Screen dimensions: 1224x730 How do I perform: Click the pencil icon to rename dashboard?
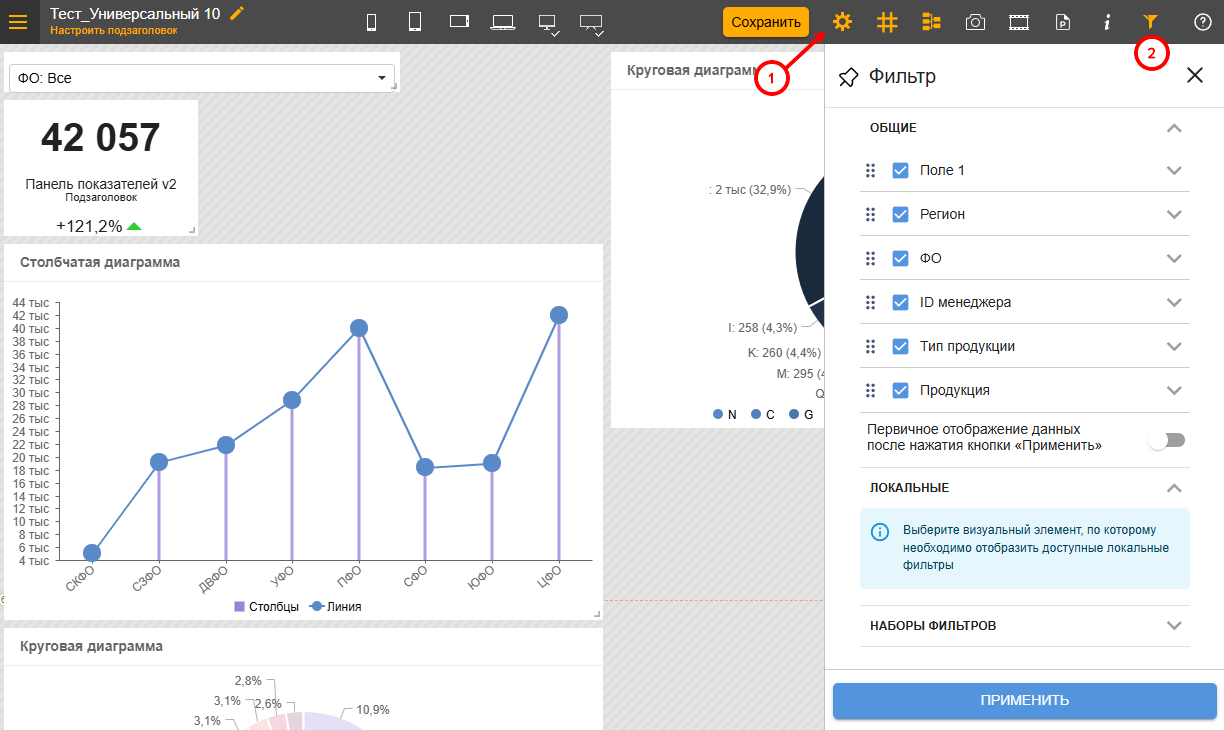(x=237, y=13)
